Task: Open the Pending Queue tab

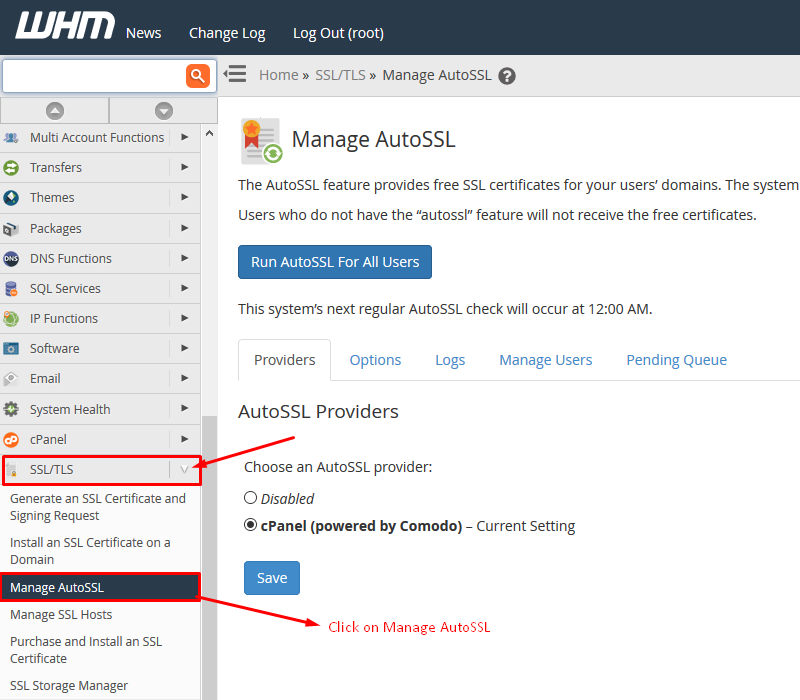Action: click(x=676, y=360)
